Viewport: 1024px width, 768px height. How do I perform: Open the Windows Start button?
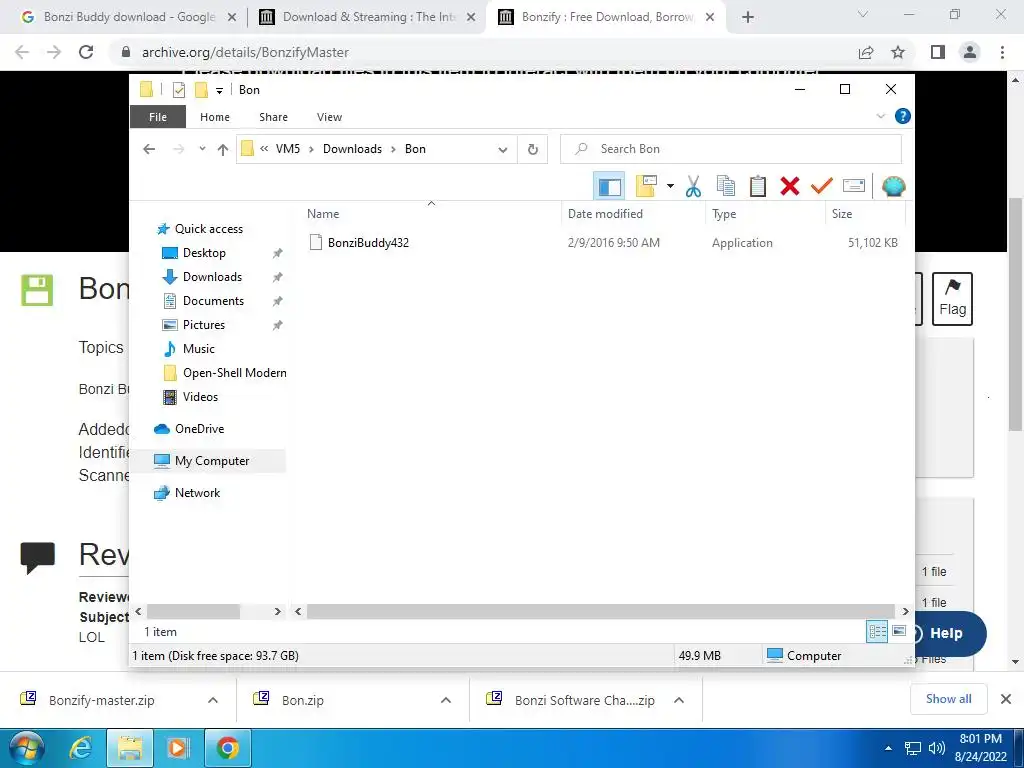click(x=27, y=748)
